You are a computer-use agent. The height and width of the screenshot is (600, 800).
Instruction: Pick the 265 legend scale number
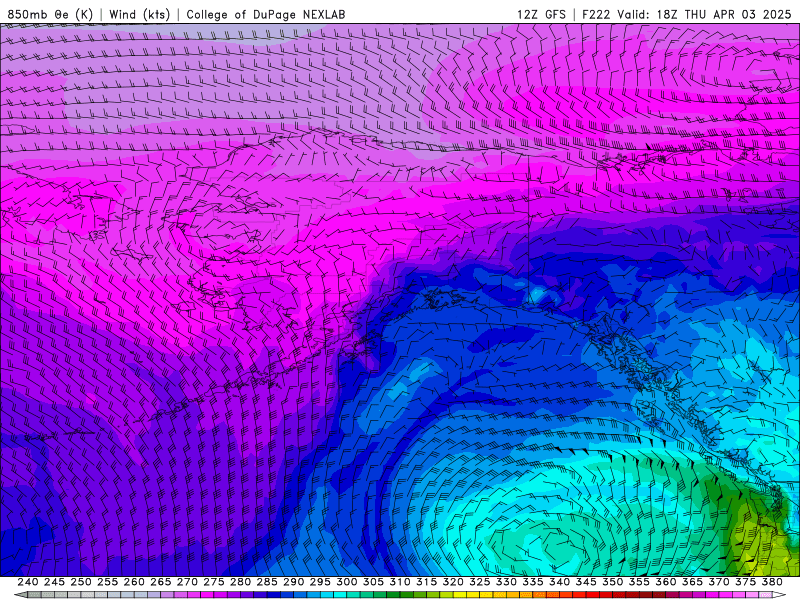click(160, 582)
